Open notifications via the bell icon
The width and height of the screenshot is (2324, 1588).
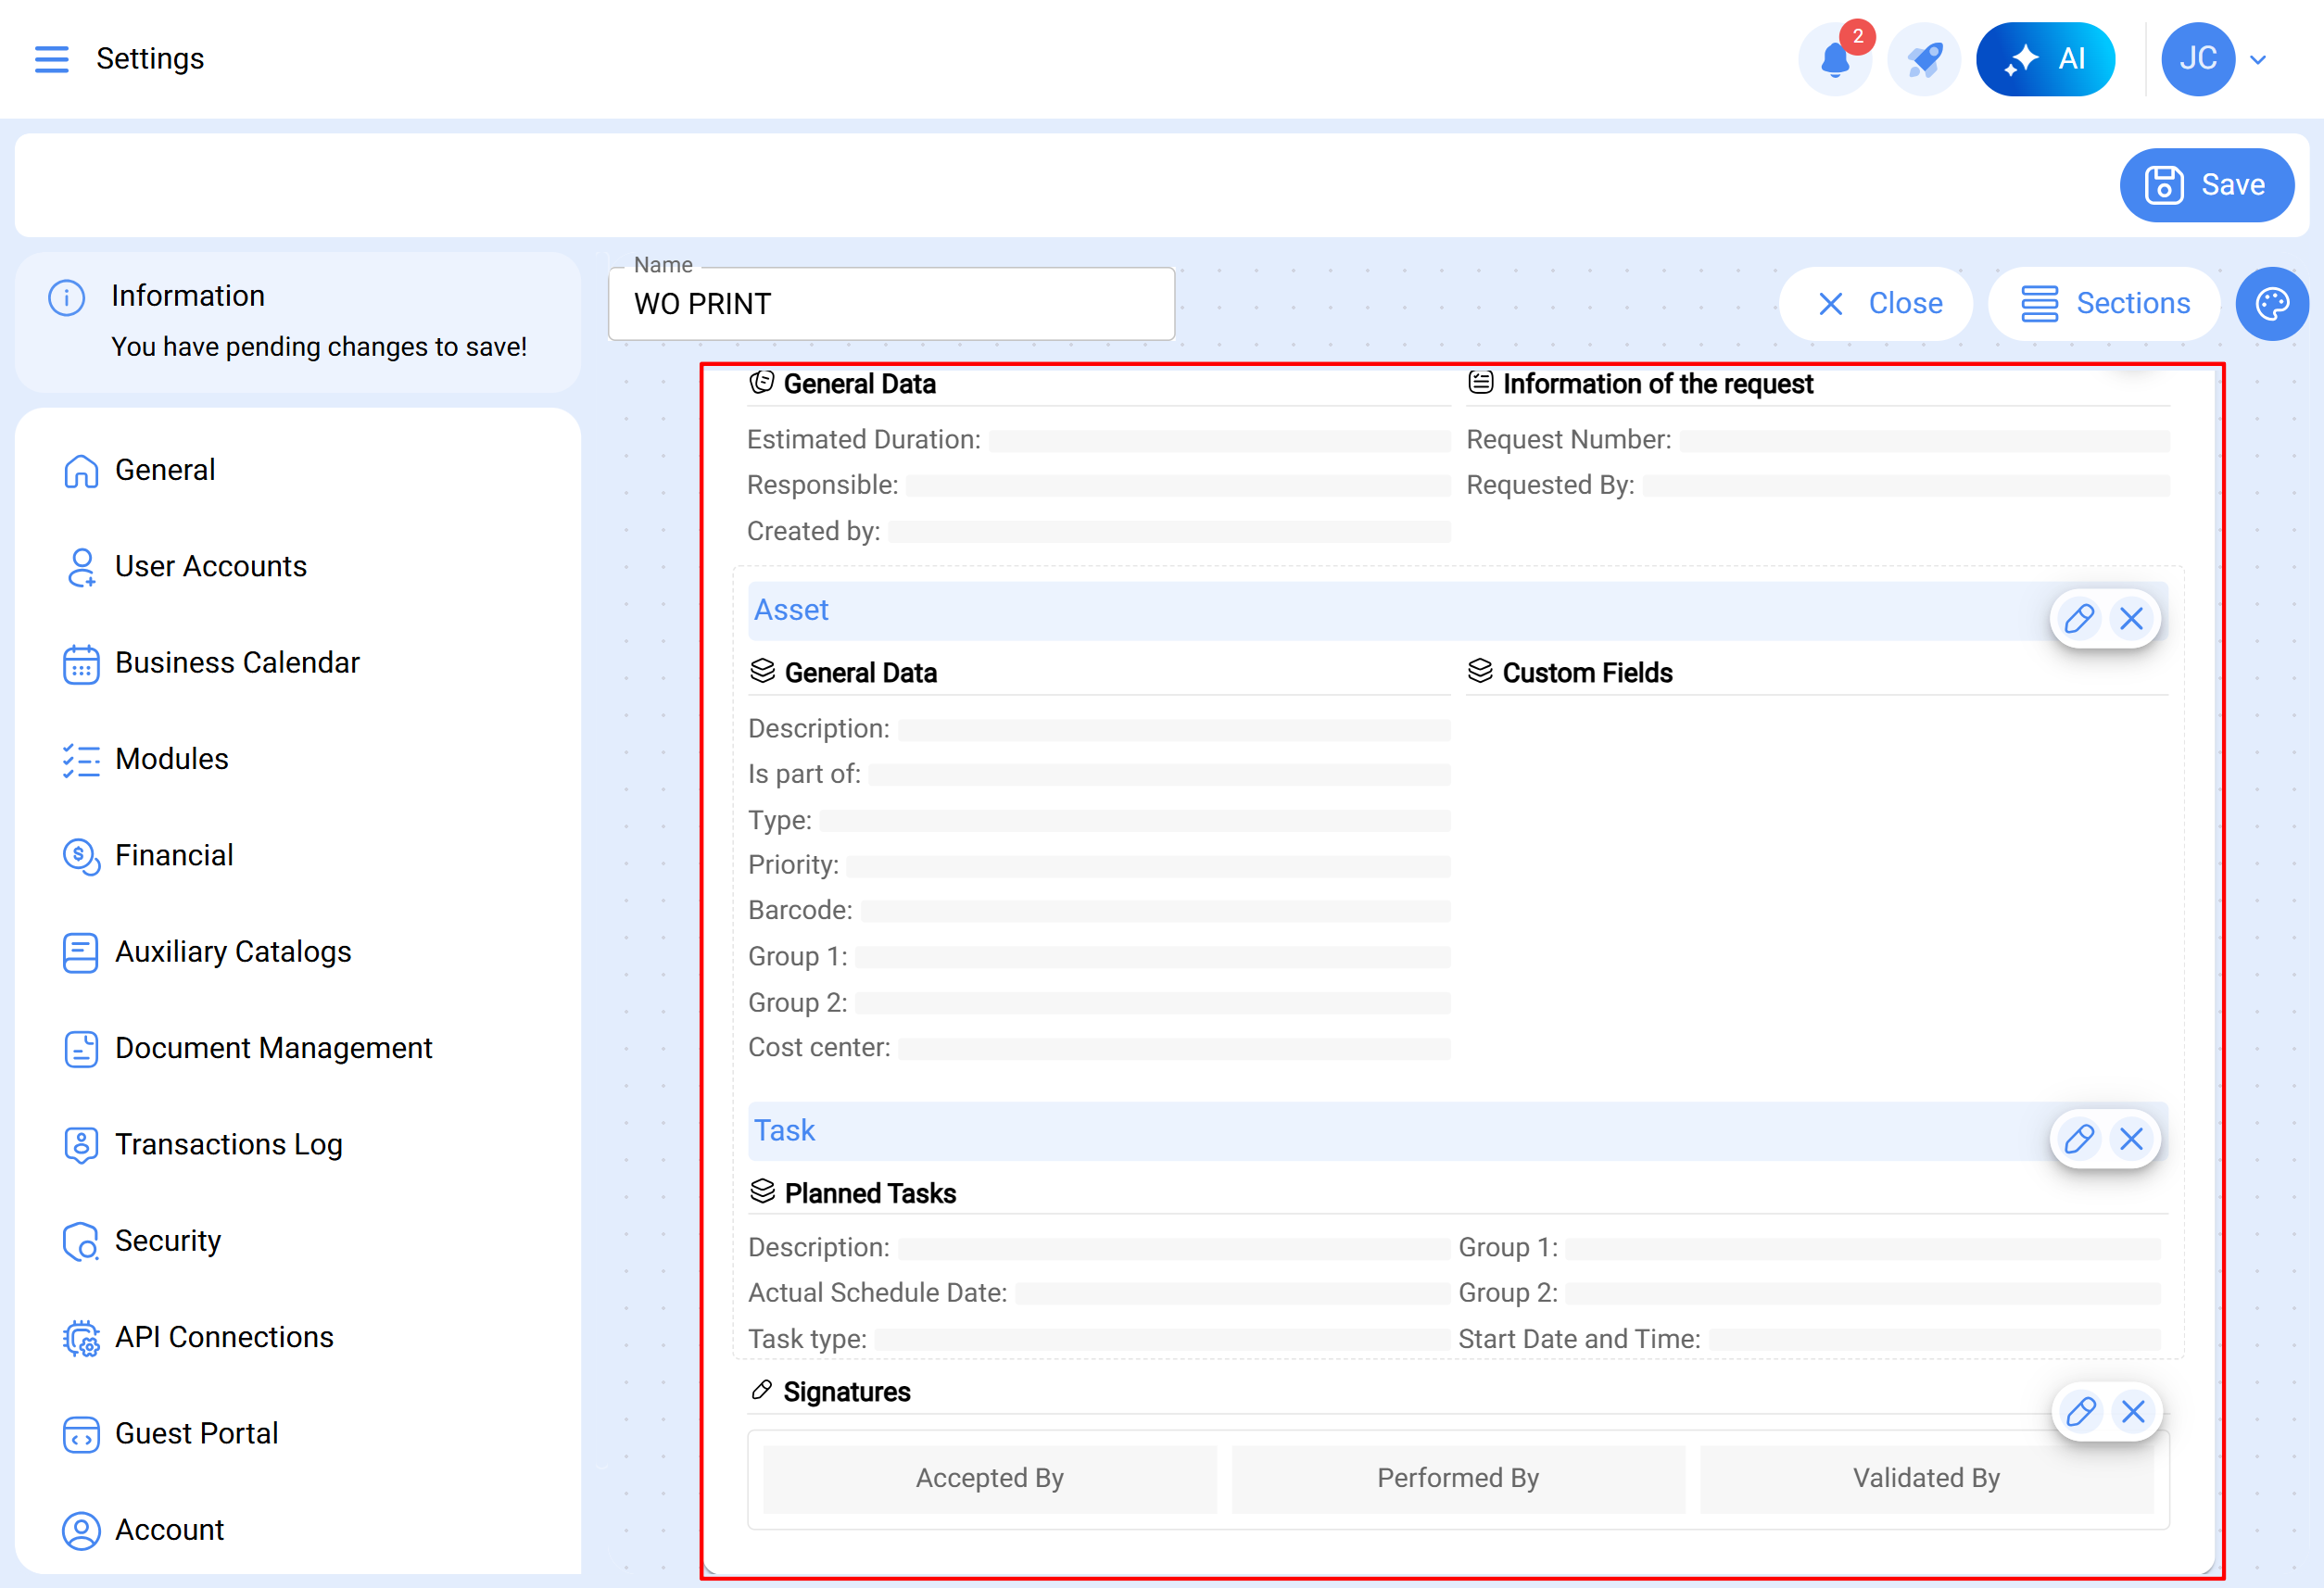tap(1836, 59)
